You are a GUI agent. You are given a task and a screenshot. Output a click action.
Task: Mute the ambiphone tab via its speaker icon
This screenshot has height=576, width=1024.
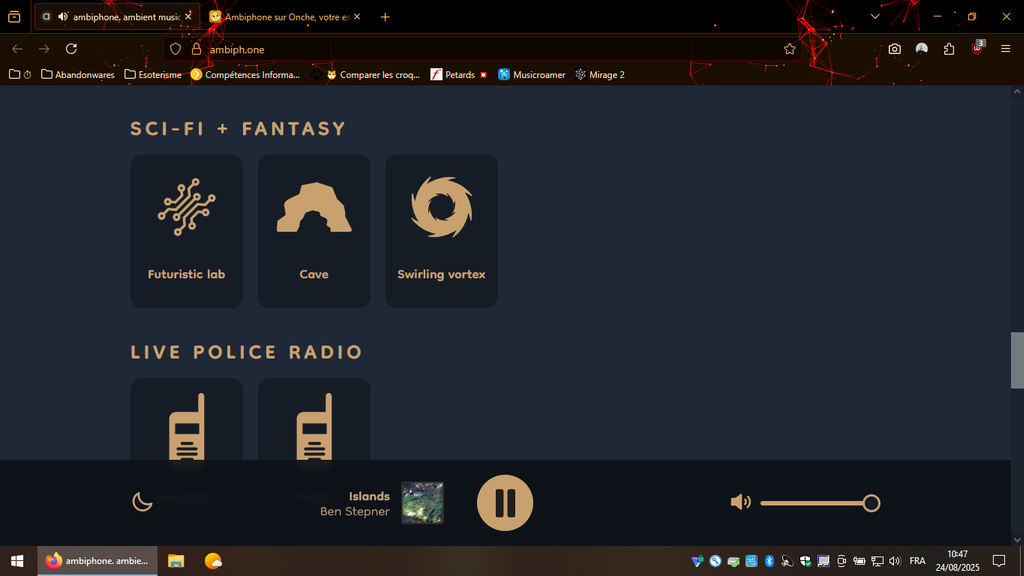click(63, 17)
